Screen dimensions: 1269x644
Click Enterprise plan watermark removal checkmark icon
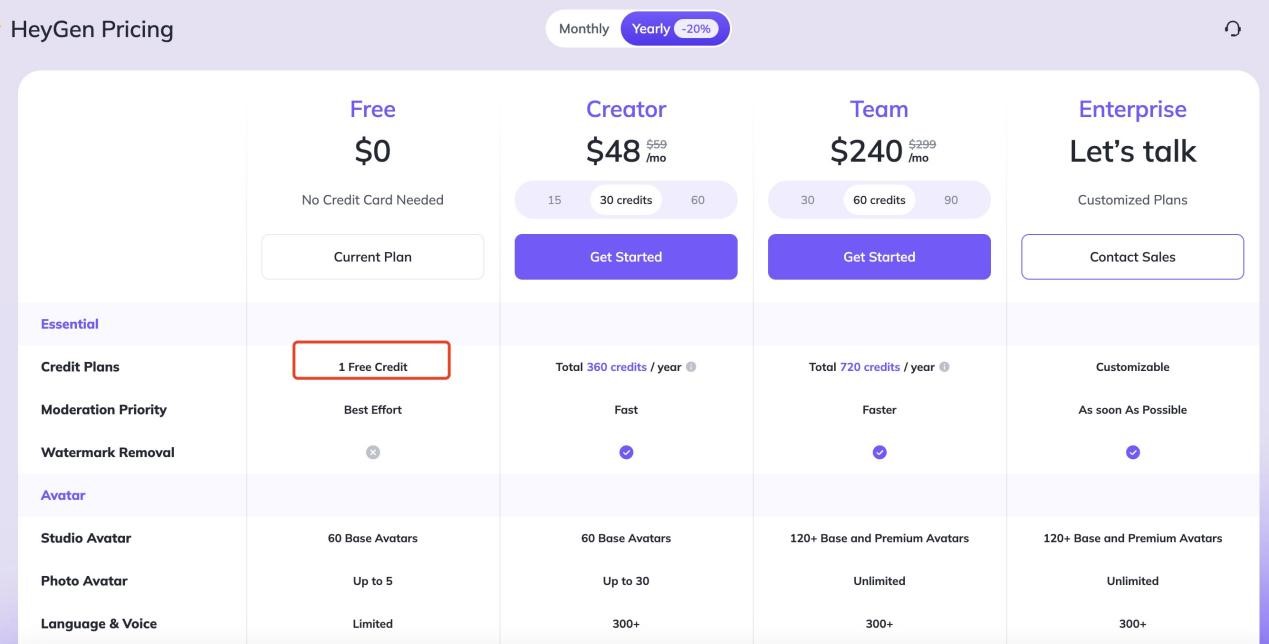pos(1133,452)
